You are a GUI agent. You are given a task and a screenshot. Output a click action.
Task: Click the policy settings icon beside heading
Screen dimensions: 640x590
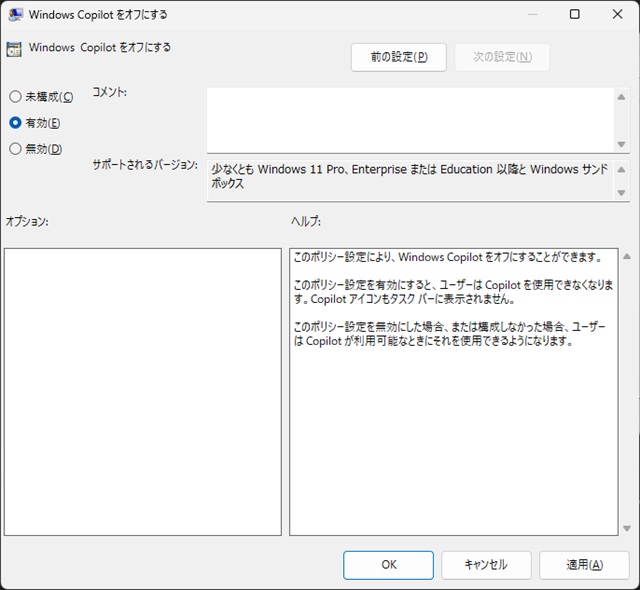coord(14,49)
